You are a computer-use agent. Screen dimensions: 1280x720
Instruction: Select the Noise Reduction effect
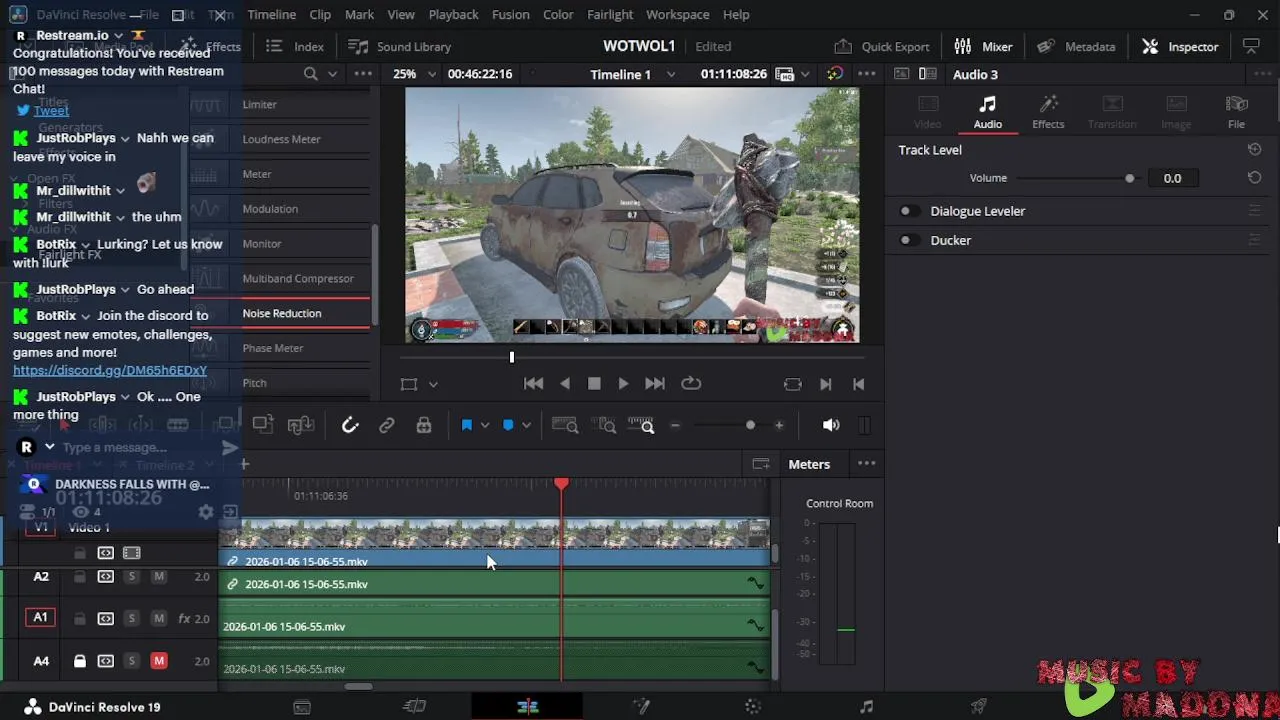point(281,313)
